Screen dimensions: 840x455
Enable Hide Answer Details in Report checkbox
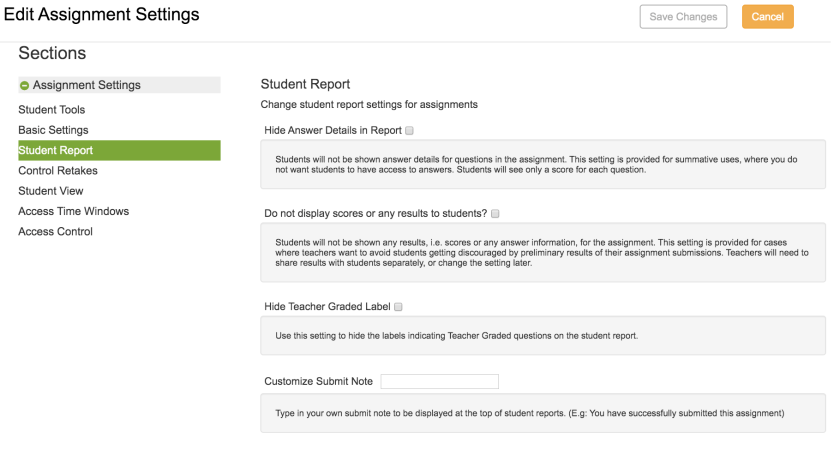(x=409, y=130)
